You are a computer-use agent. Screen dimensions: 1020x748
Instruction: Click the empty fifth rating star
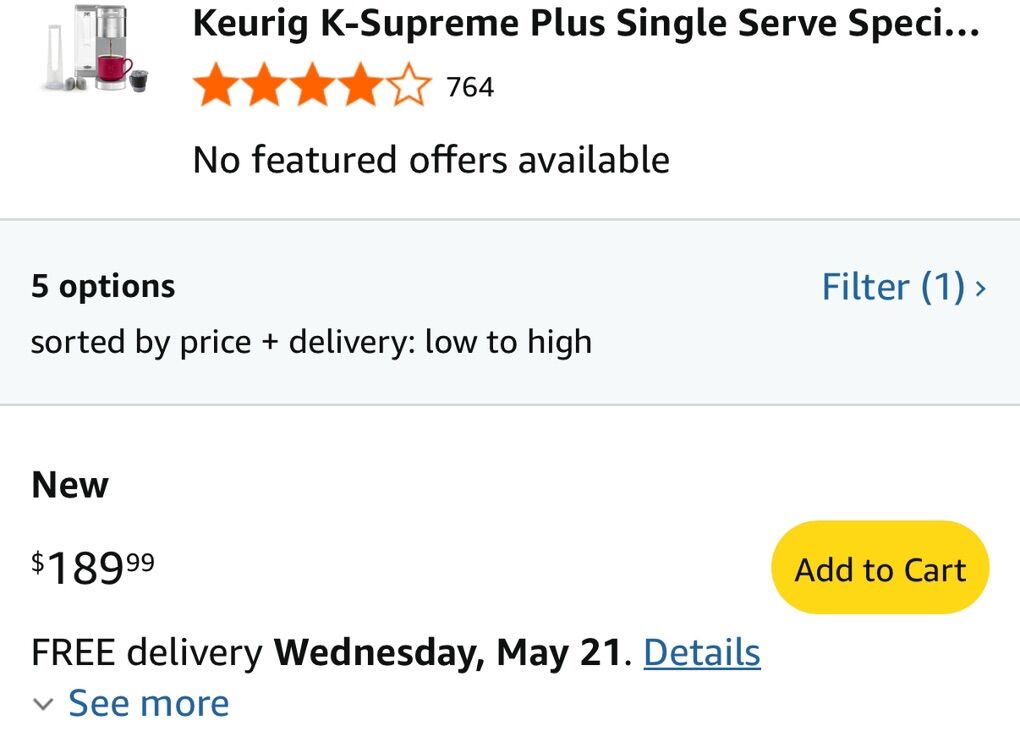[410, 87]
